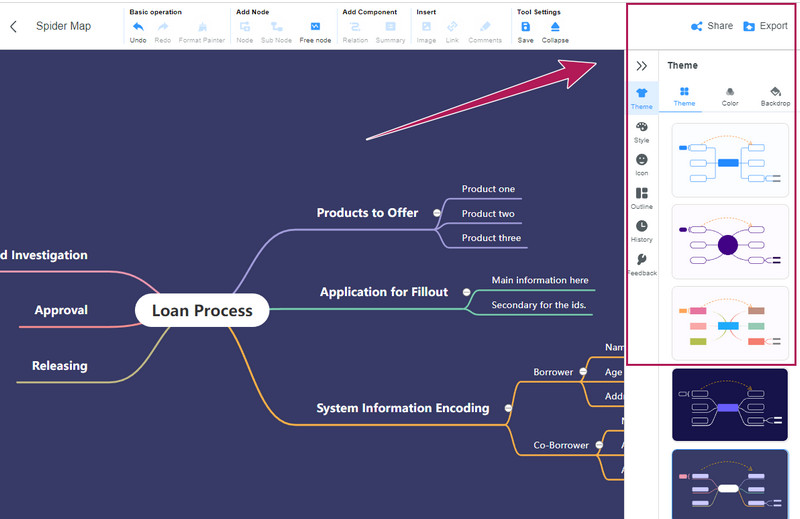Switch to the Color tab
Screen dimensions: 800x519
730,96
